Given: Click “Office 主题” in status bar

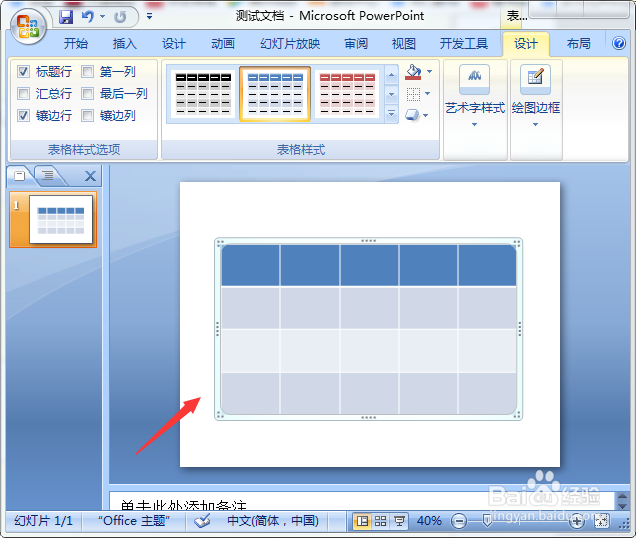Looking at the screenshot, I should (x=134, y=521).
